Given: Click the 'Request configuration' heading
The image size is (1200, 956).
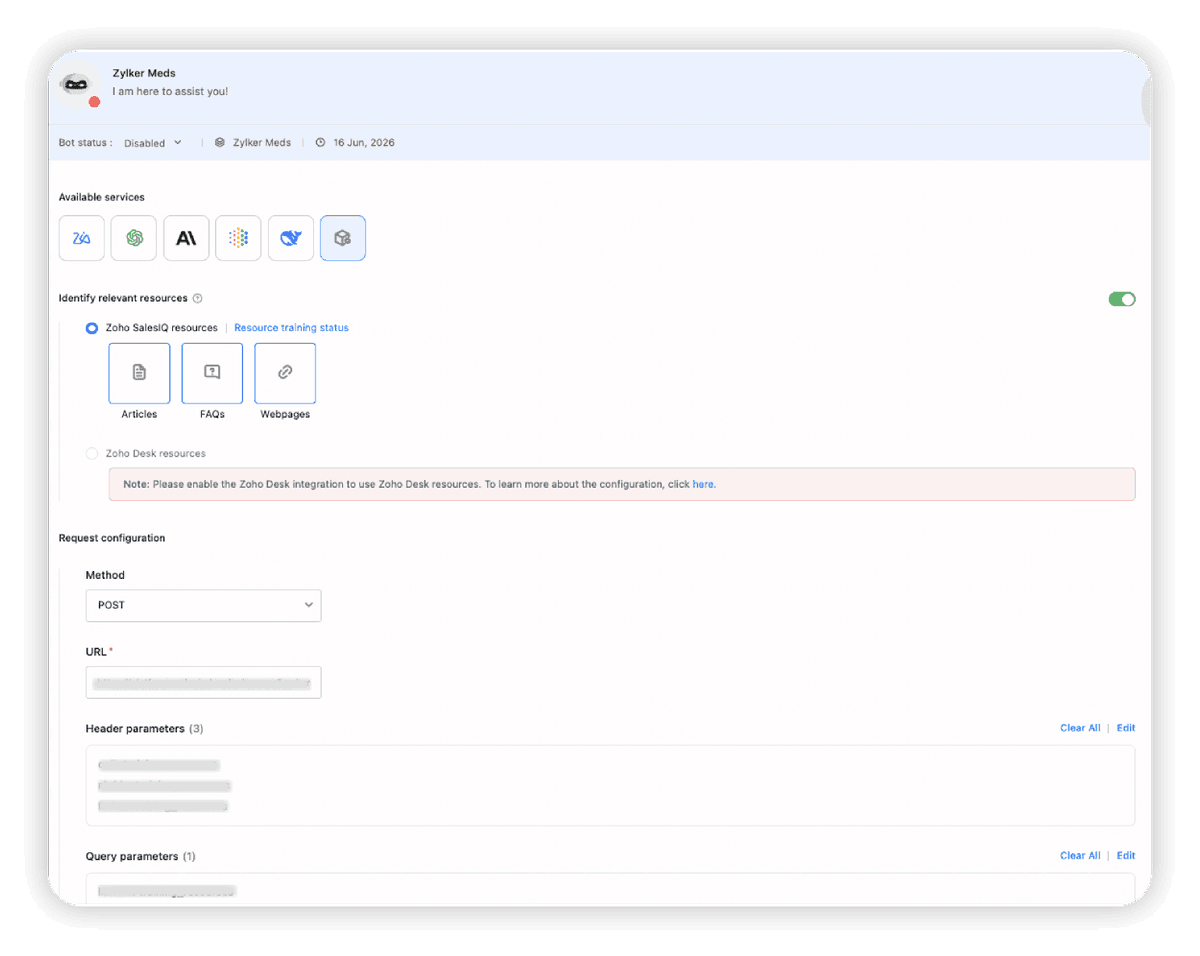Looking at the screenshot, I should coord(112,538).
